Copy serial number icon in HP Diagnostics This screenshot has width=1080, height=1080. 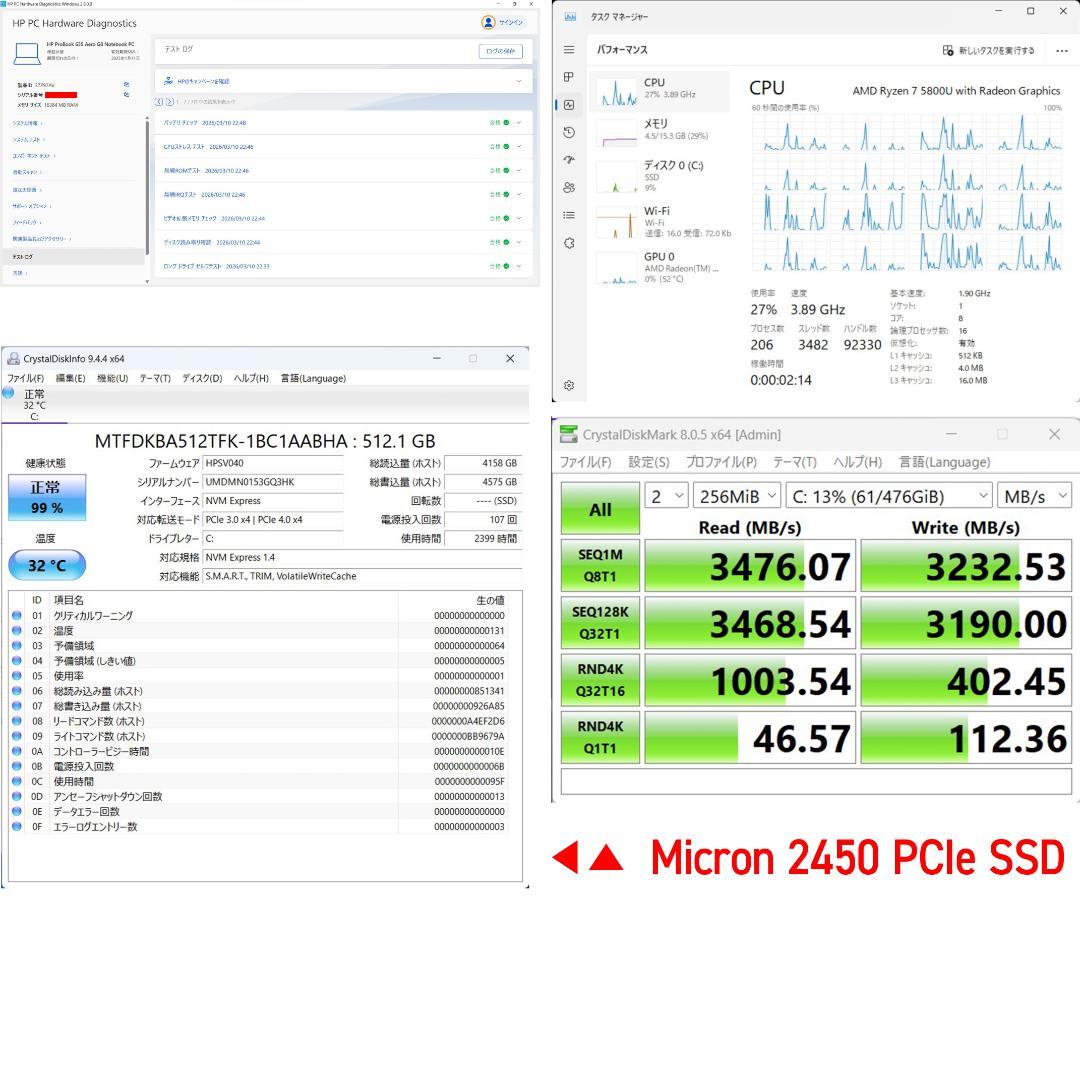pyautogui.click(x=126, y=94)
